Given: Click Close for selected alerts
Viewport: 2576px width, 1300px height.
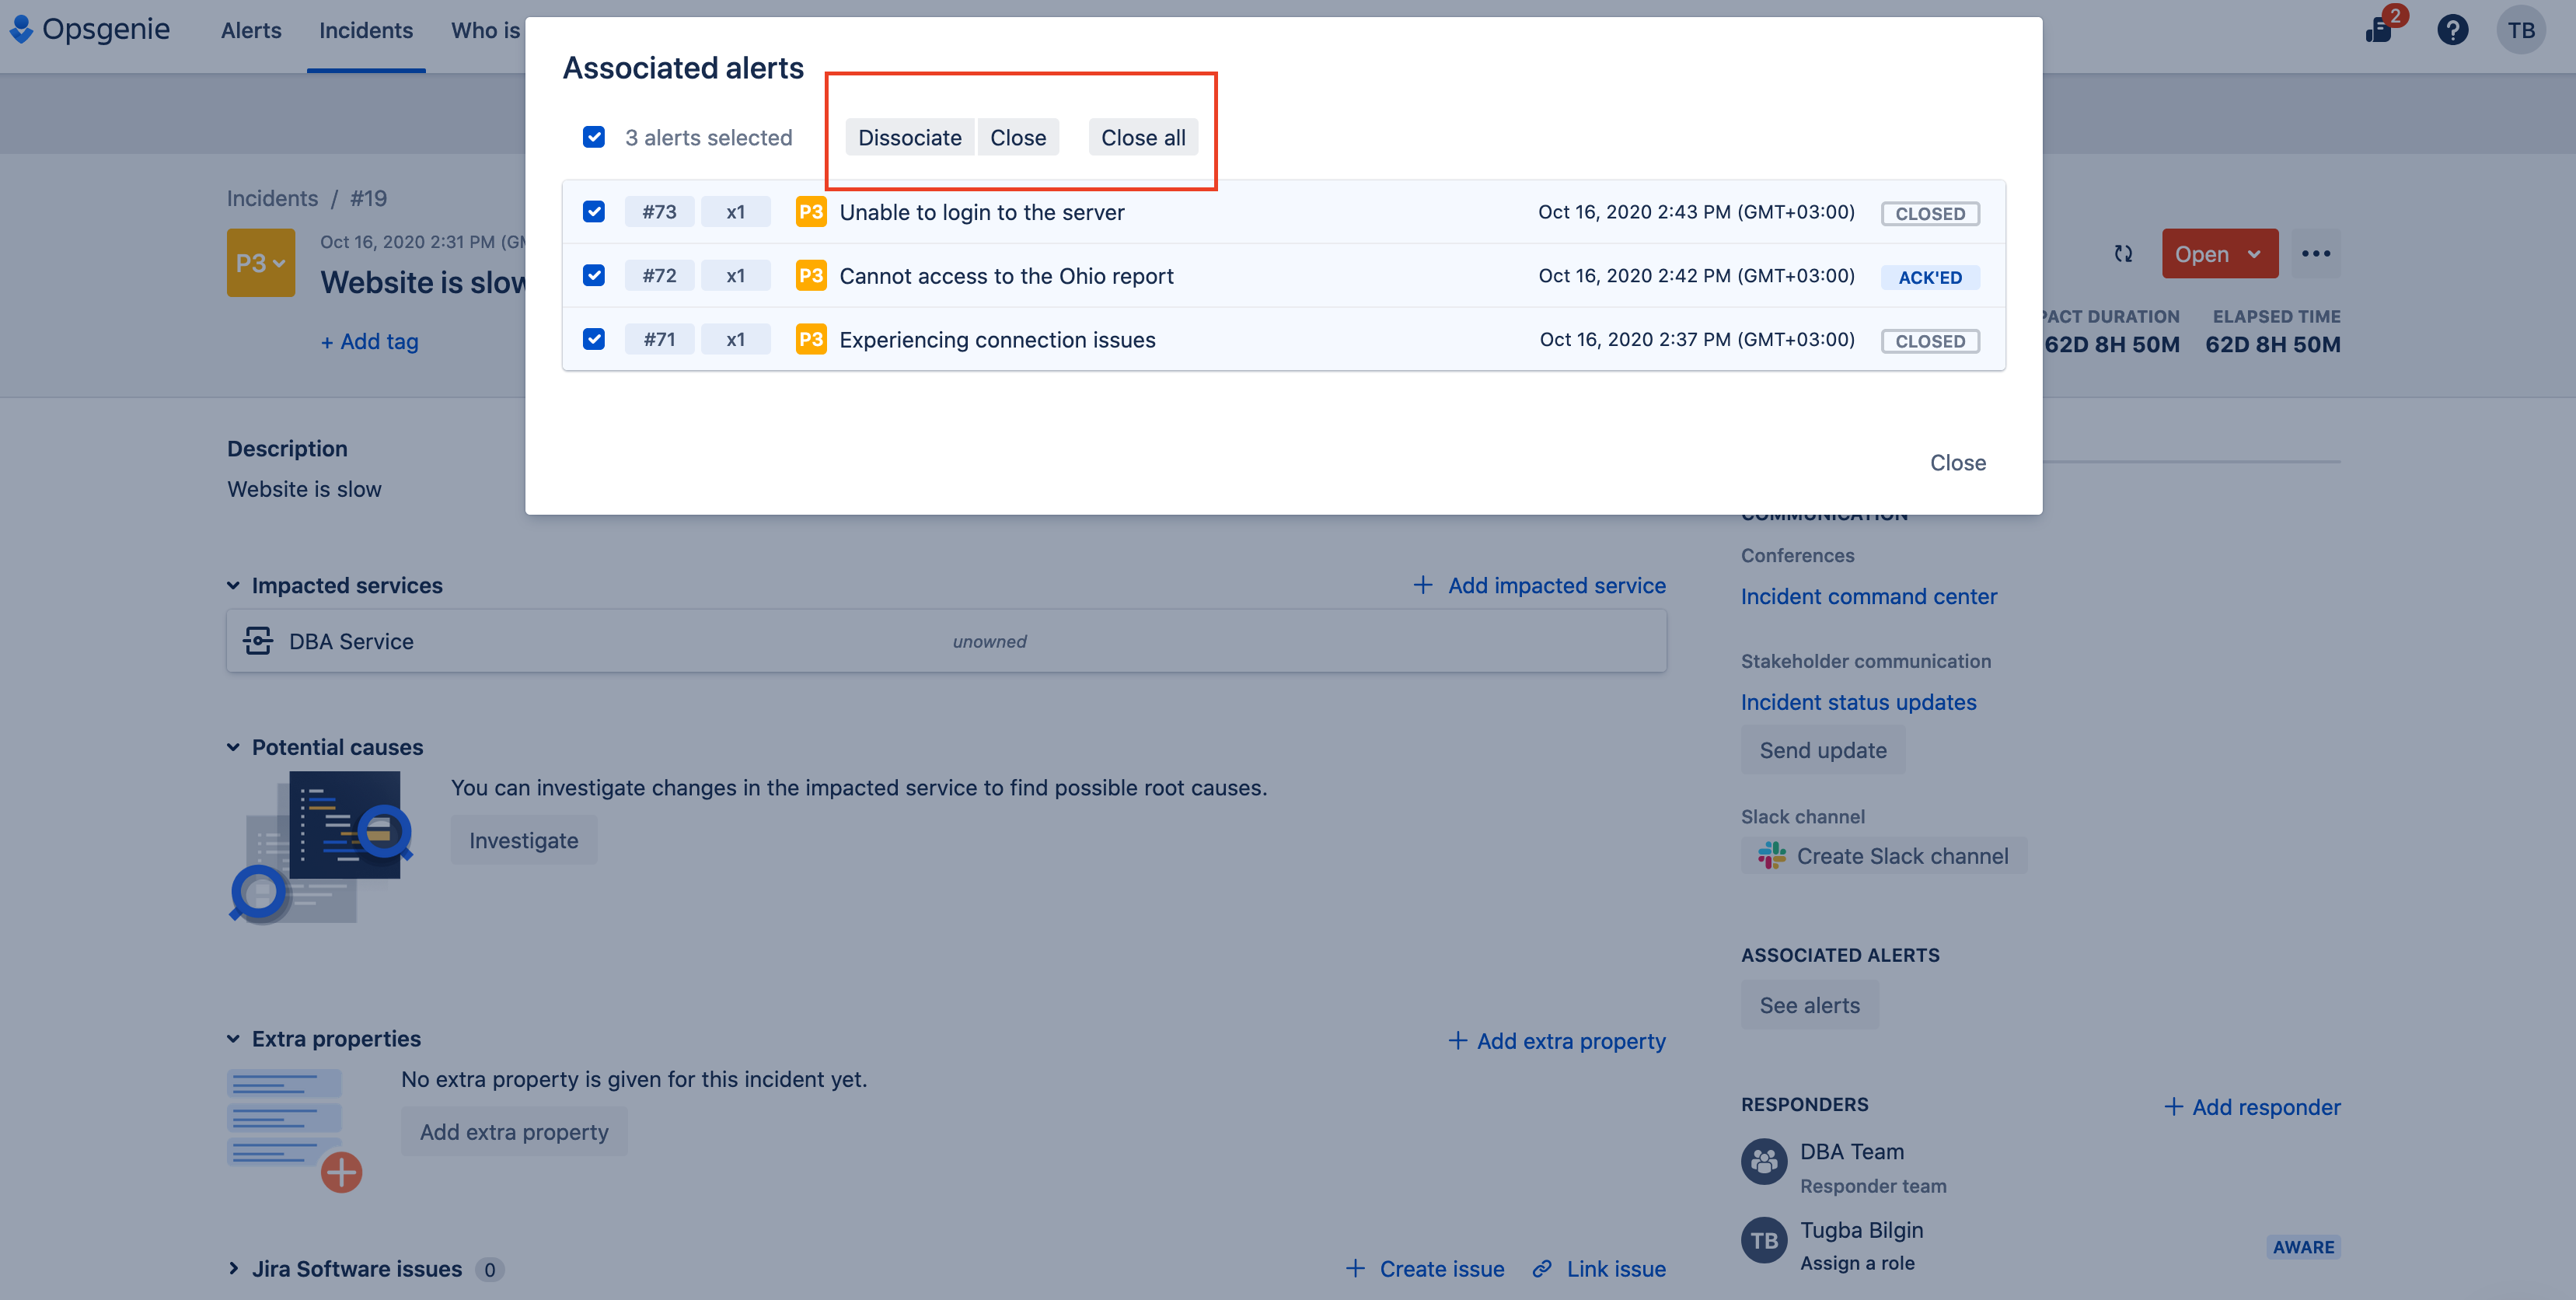Looking at the screenshot, I should coord(1018,137).
